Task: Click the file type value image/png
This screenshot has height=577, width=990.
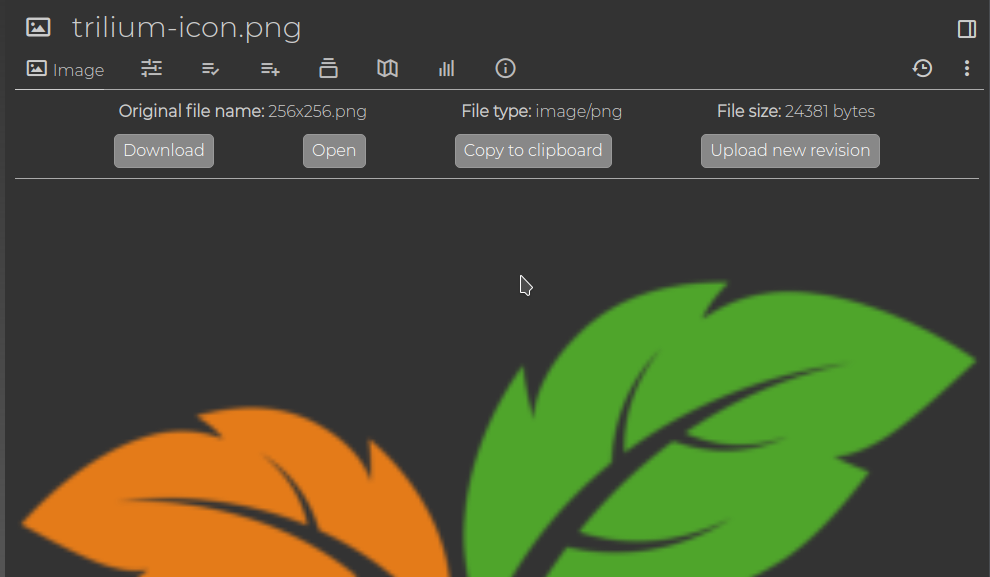Action: (x=578, y=112)
